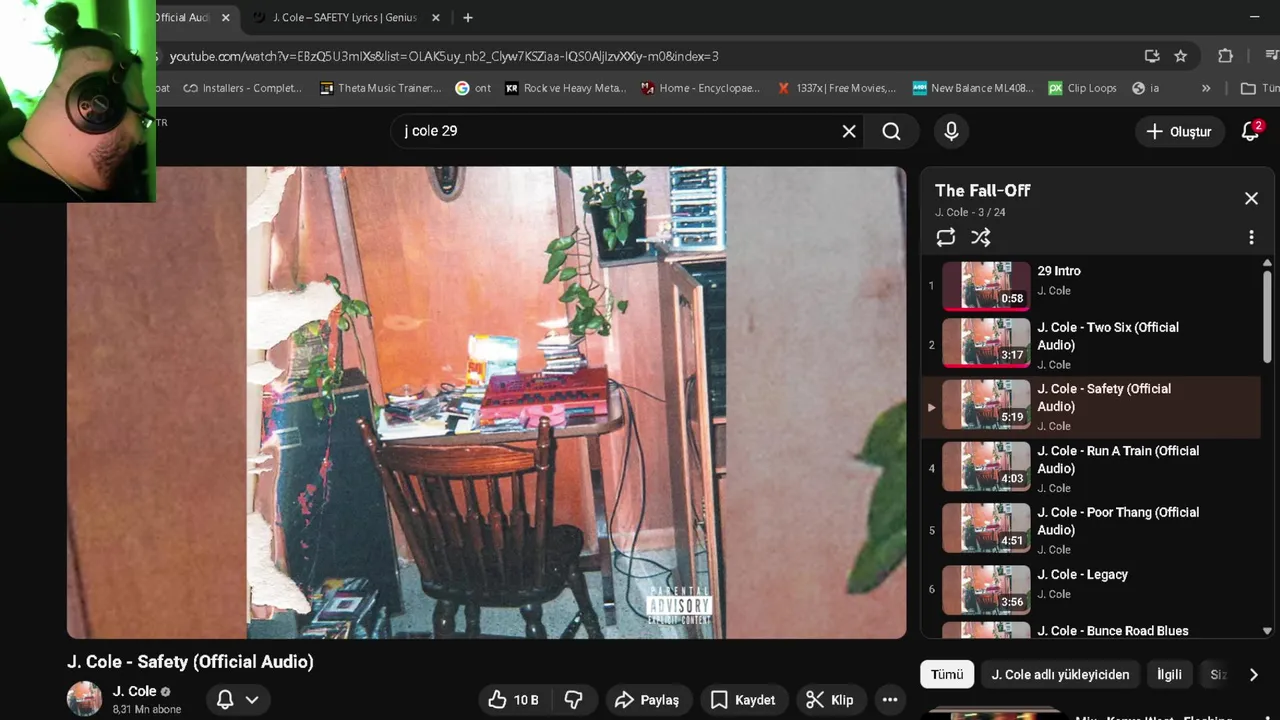Play J. Cole - Poor Thang track
Screen dimensions: 1280x720
point(1091,530)
